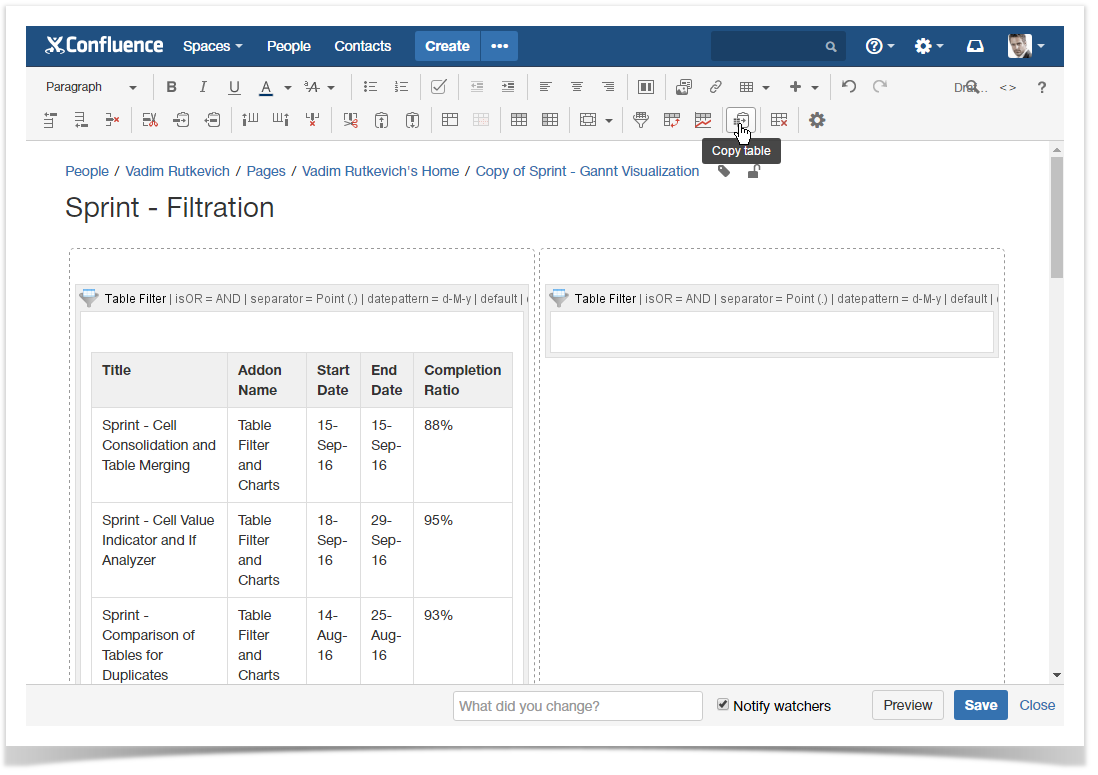The width and height of the screenshot is (1098, 775).
Task: Toggle bold formatting
Action: (x=172, y=87)
